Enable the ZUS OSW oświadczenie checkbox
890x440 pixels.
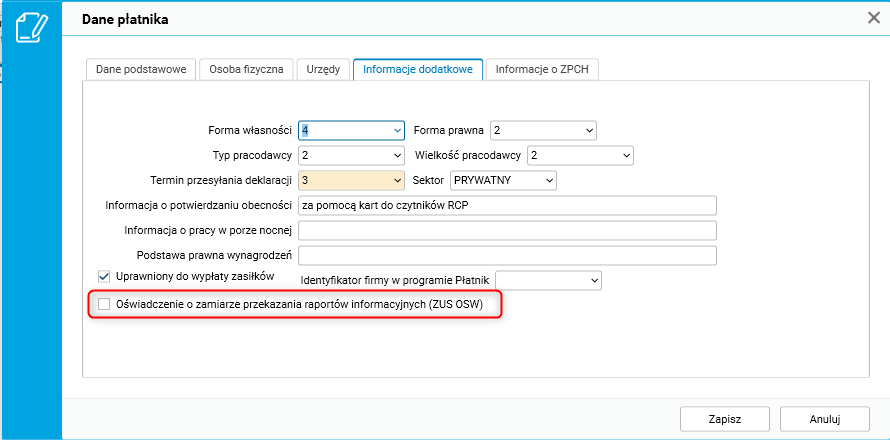tap(104, 304)
